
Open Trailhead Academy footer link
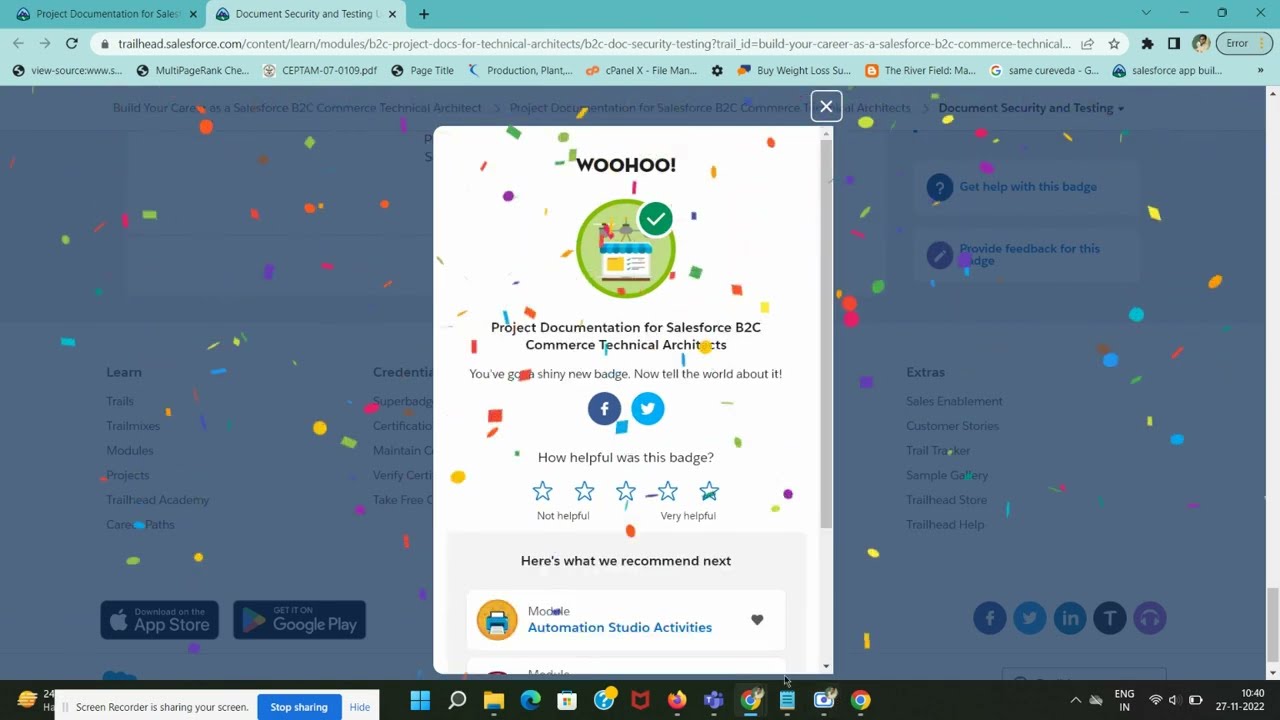[158, 500]
